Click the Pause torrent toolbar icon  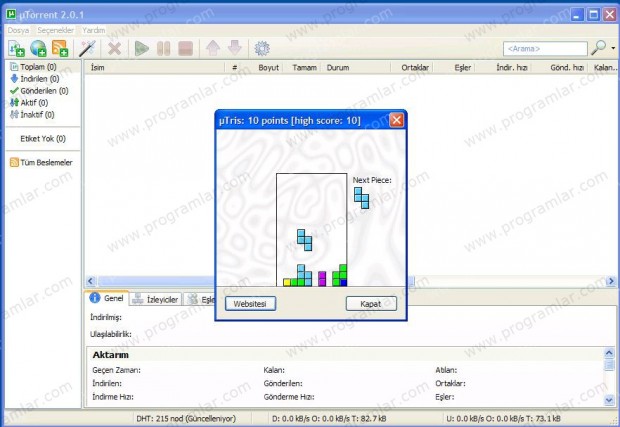[x=163, y=47]
